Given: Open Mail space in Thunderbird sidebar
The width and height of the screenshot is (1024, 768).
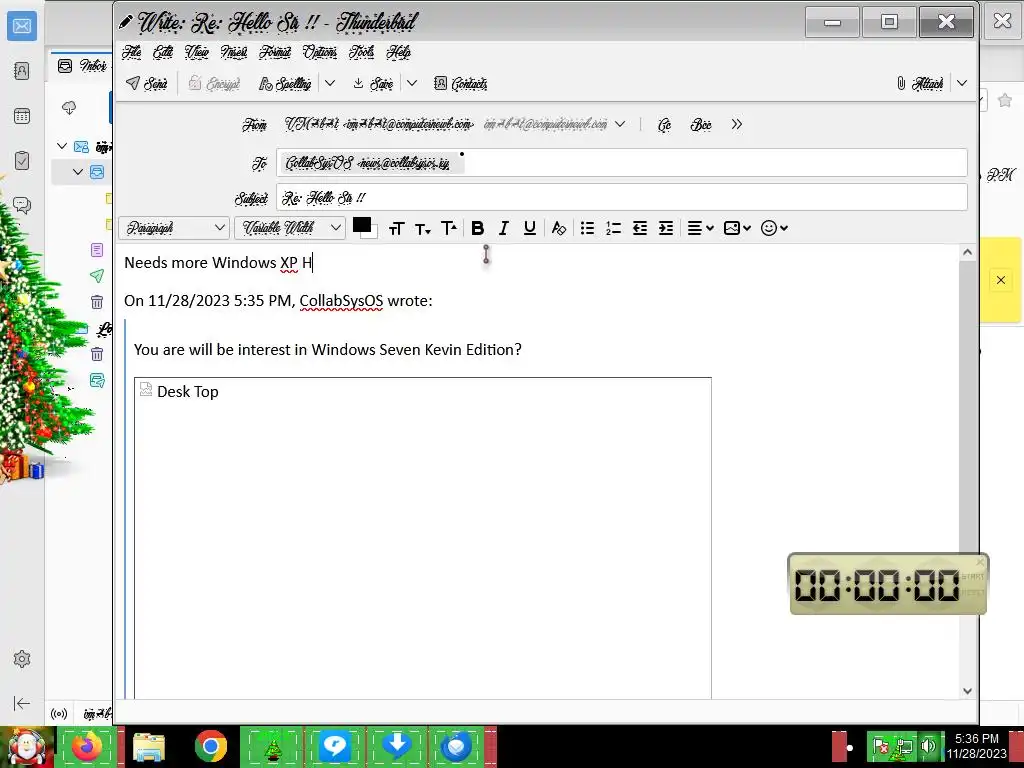Looking at the screenshot, I should pyautogui.click(x=22, y=26).
